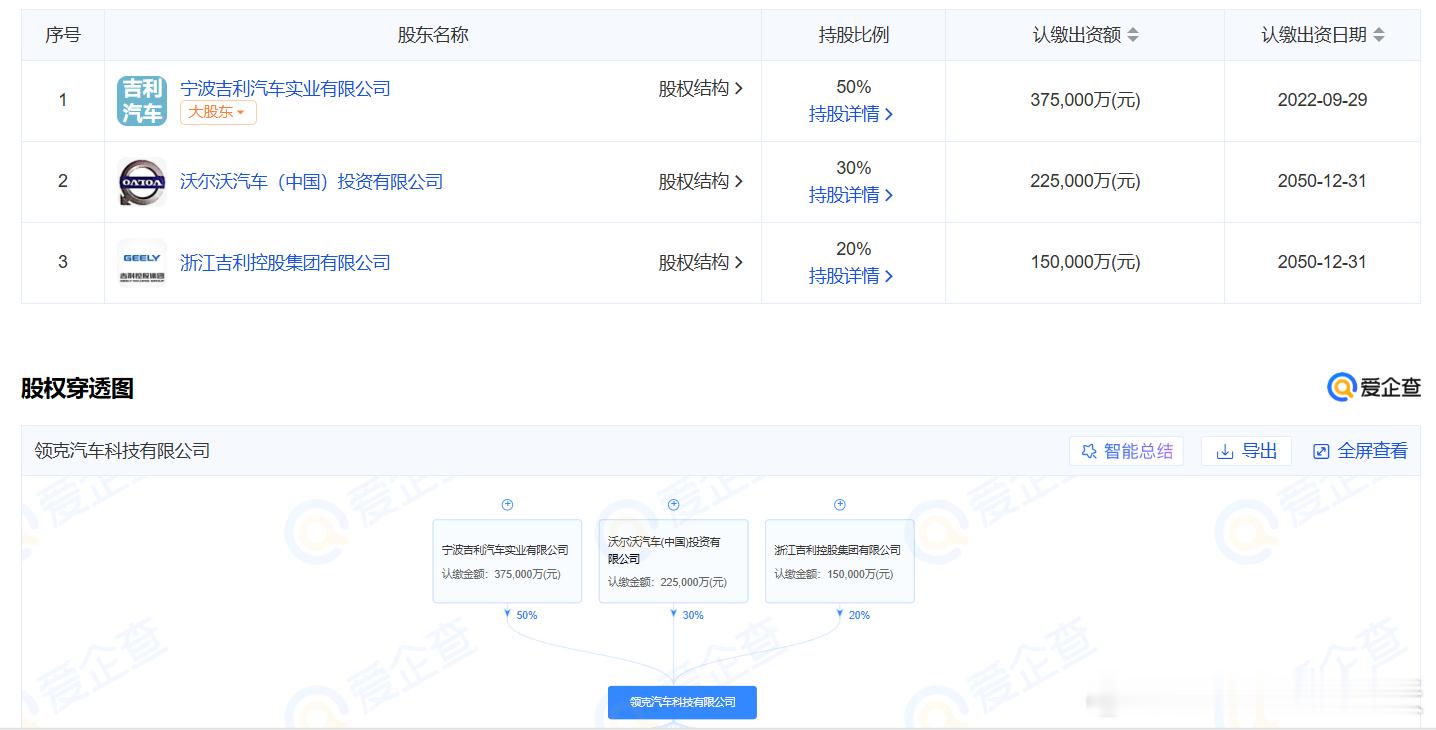
Task: Click the 2022-09-29 date cell
Action: 1322,101
